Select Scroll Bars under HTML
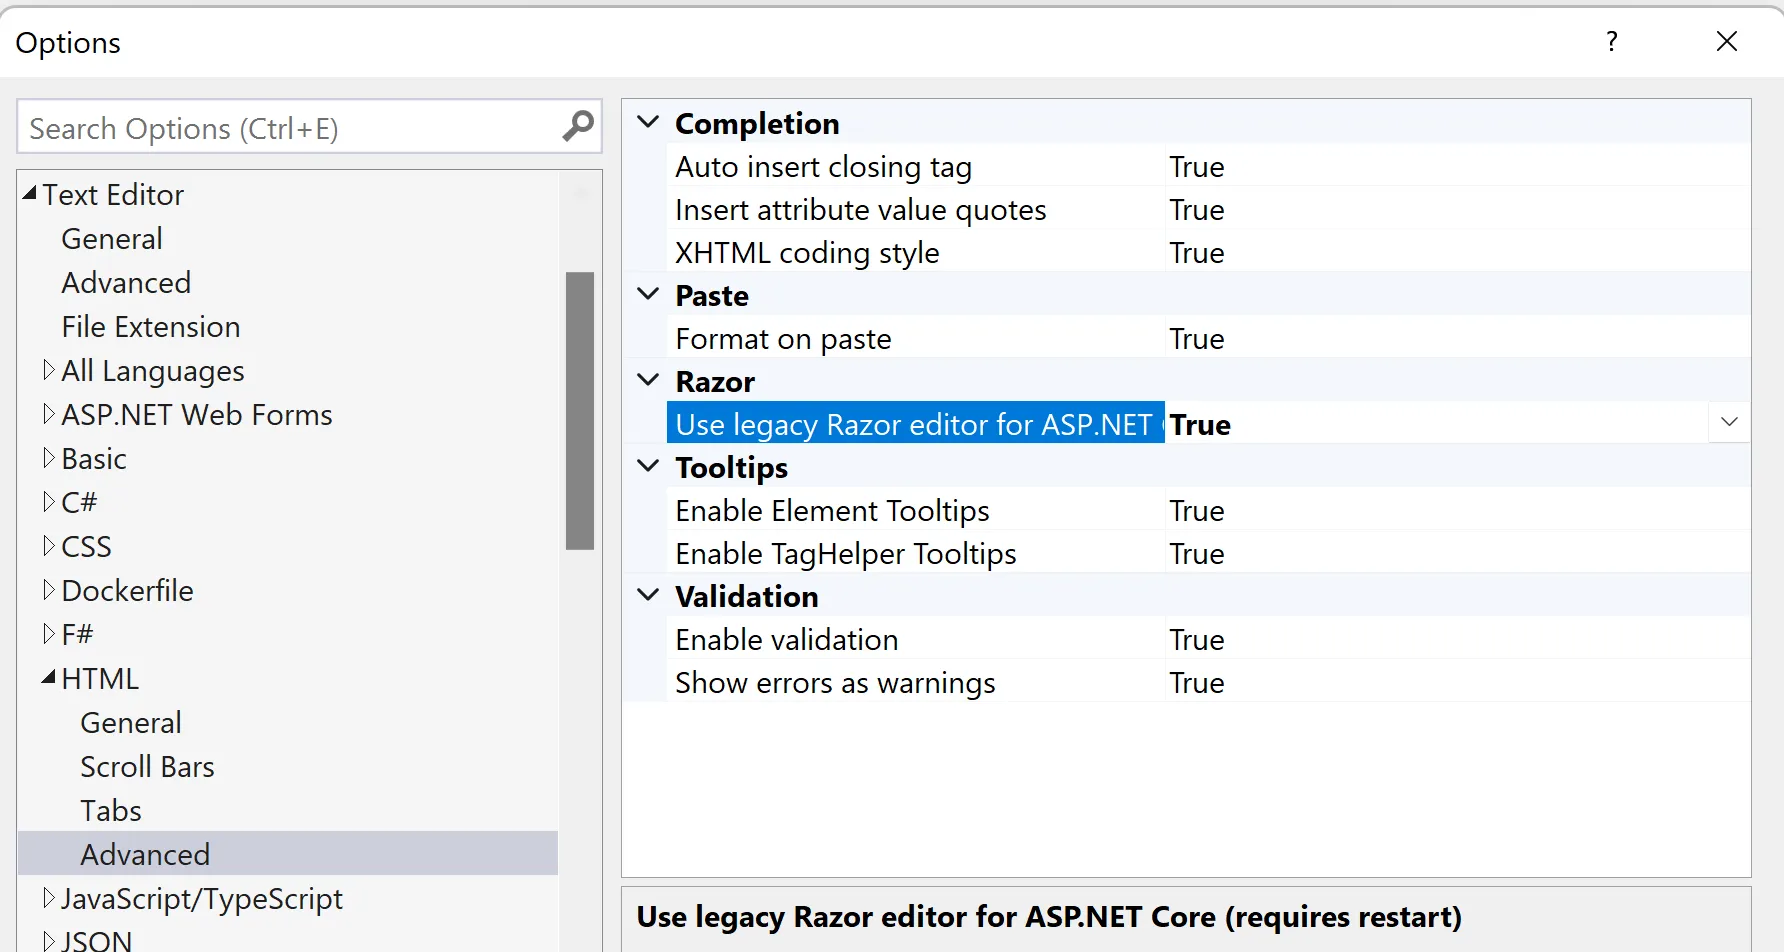The height and width of the screenshot is (952, 1784). pyautogui.click(x=147, y=767)
